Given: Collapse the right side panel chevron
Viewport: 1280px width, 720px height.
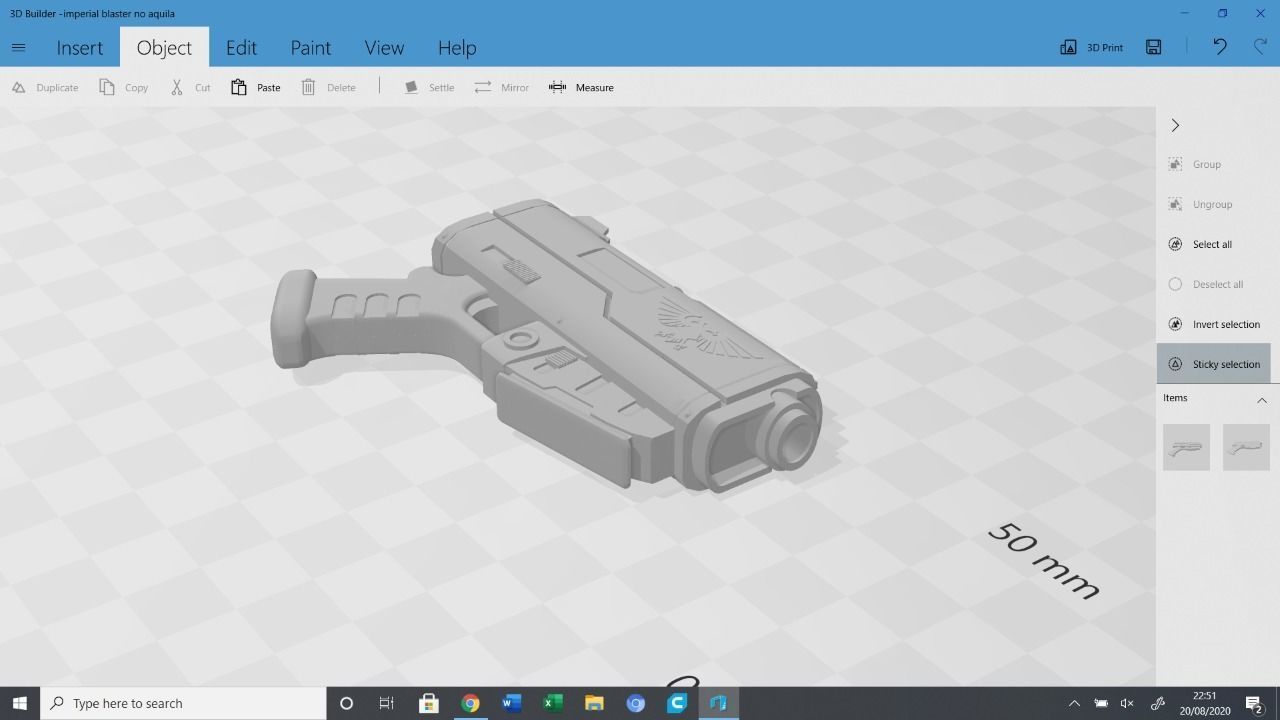Looking at the screenshot, I should (x=1175, y=125).
